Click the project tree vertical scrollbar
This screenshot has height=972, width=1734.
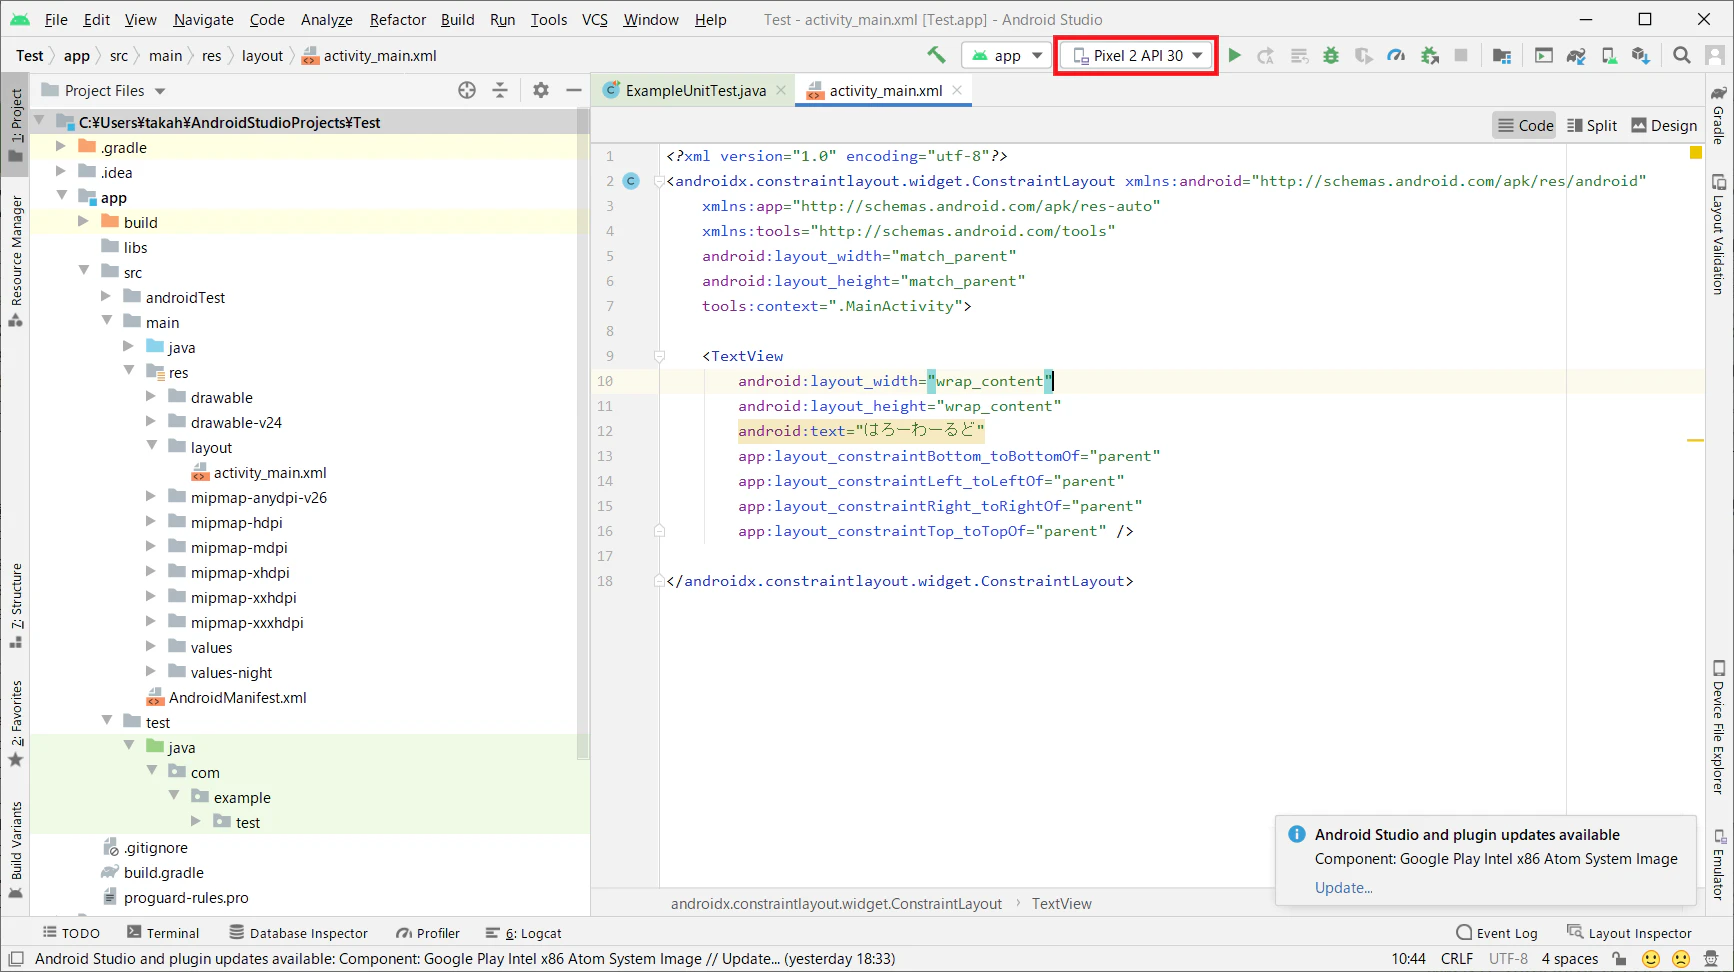[583, 430]
